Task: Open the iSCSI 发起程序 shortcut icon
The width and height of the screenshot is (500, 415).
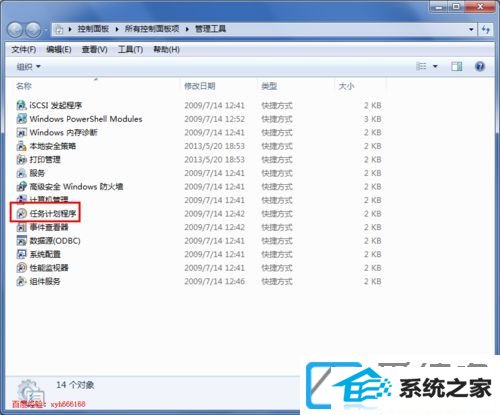Action: [21, 105]
